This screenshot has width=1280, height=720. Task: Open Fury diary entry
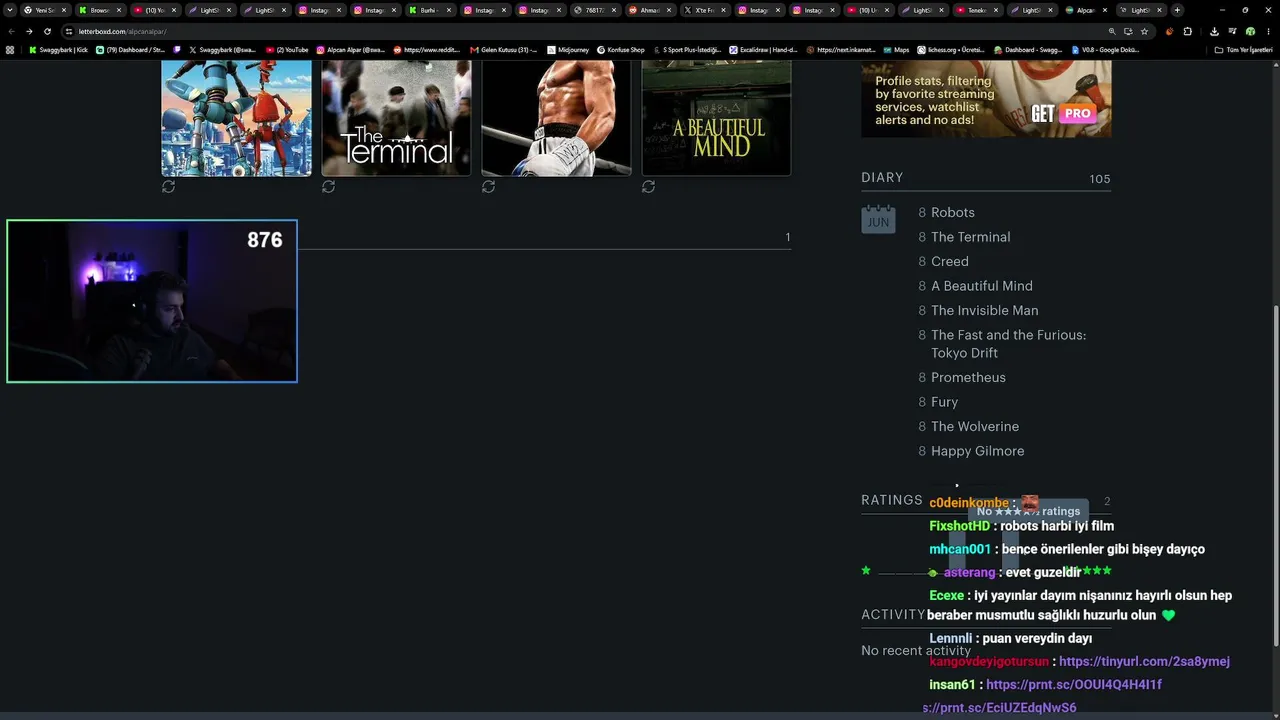[944, 402]
